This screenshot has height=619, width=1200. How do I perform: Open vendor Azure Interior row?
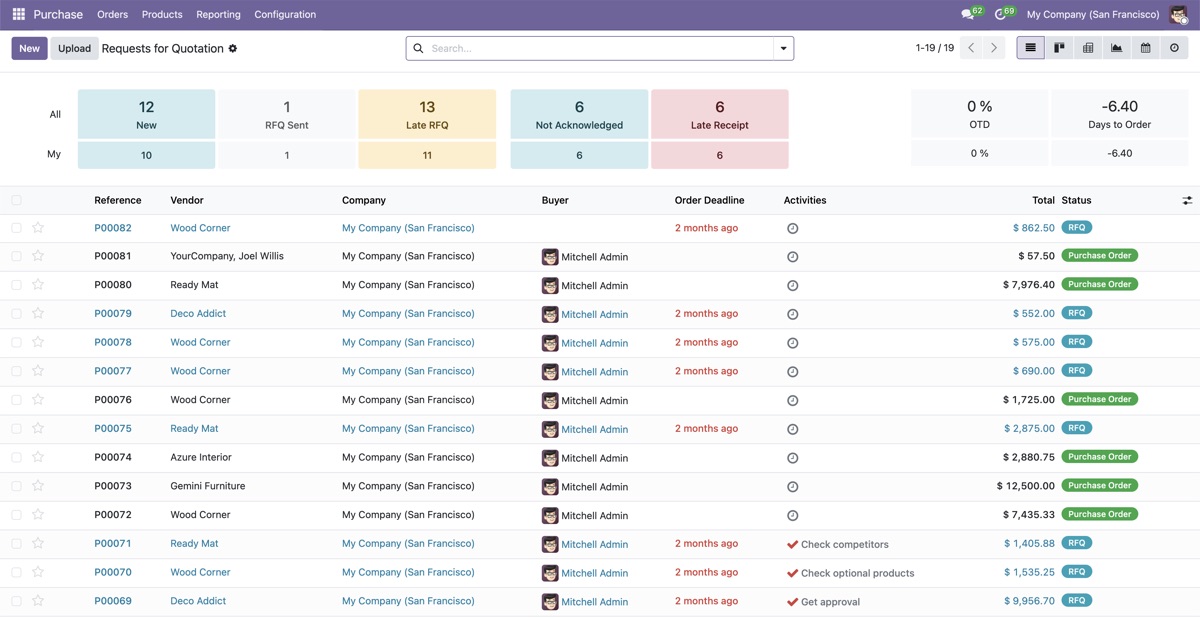click(x=201, y=458)
